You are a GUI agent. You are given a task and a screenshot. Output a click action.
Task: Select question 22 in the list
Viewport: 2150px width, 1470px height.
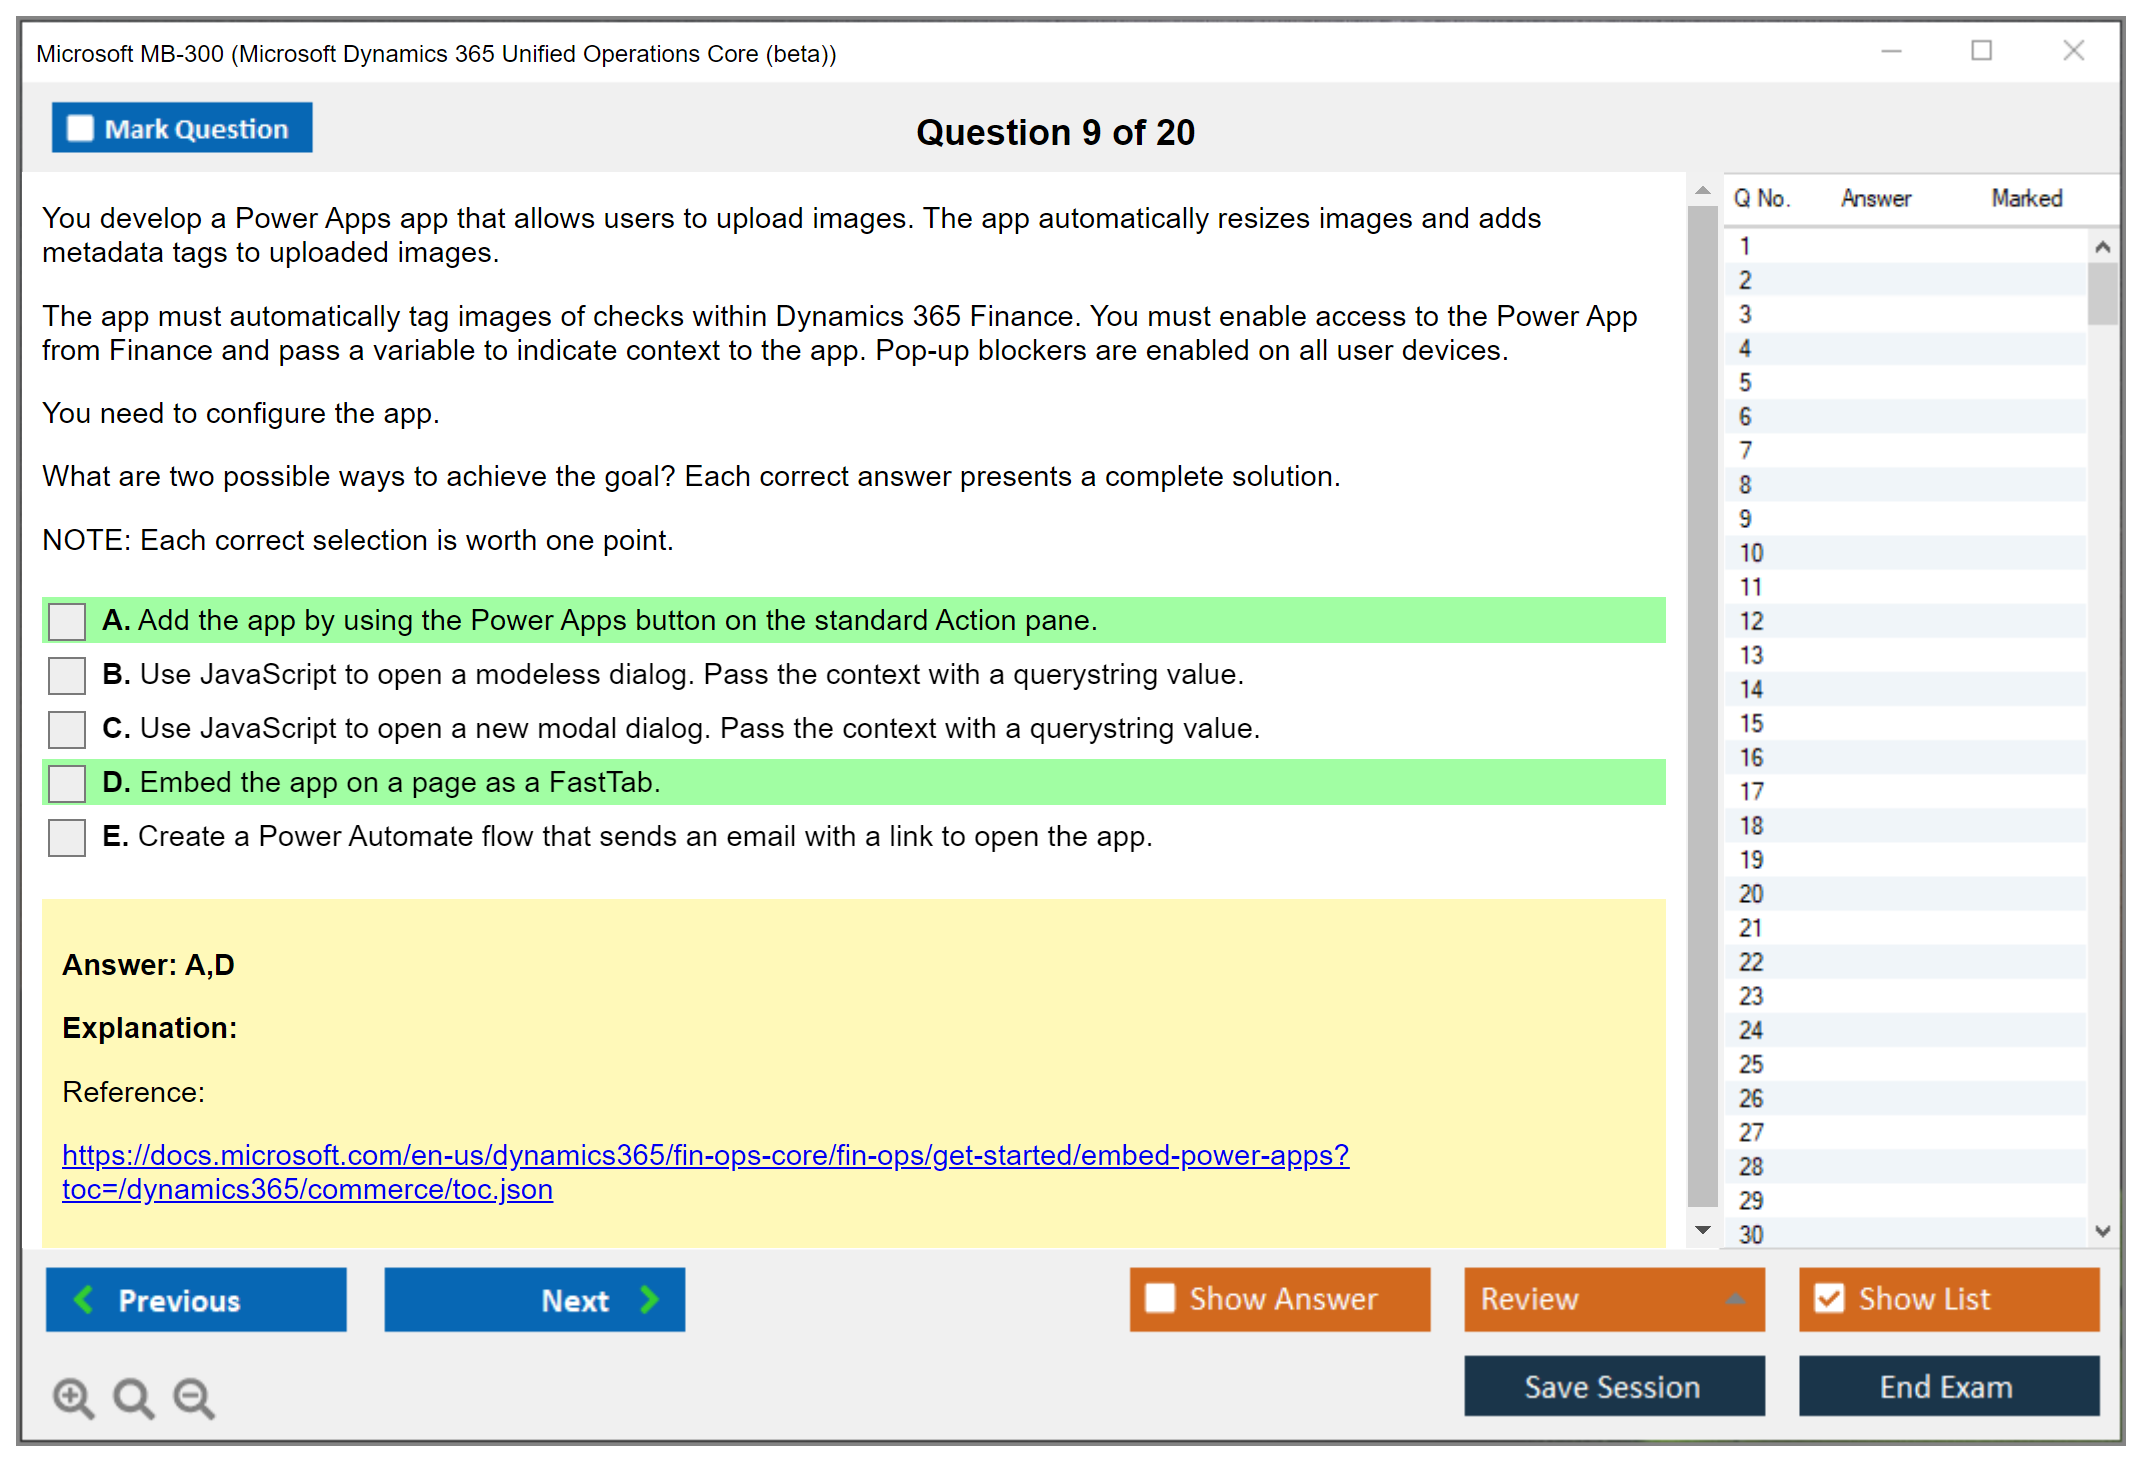(x=1752, y=962)
